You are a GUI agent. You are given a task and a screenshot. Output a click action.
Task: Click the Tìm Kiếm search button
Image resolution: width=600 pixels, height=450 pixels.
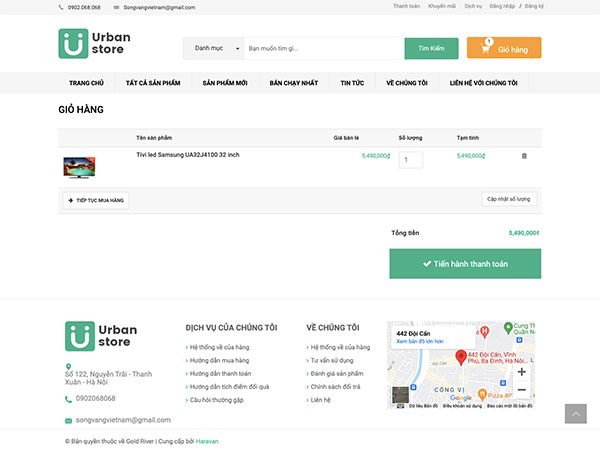(x=431, y=48)
